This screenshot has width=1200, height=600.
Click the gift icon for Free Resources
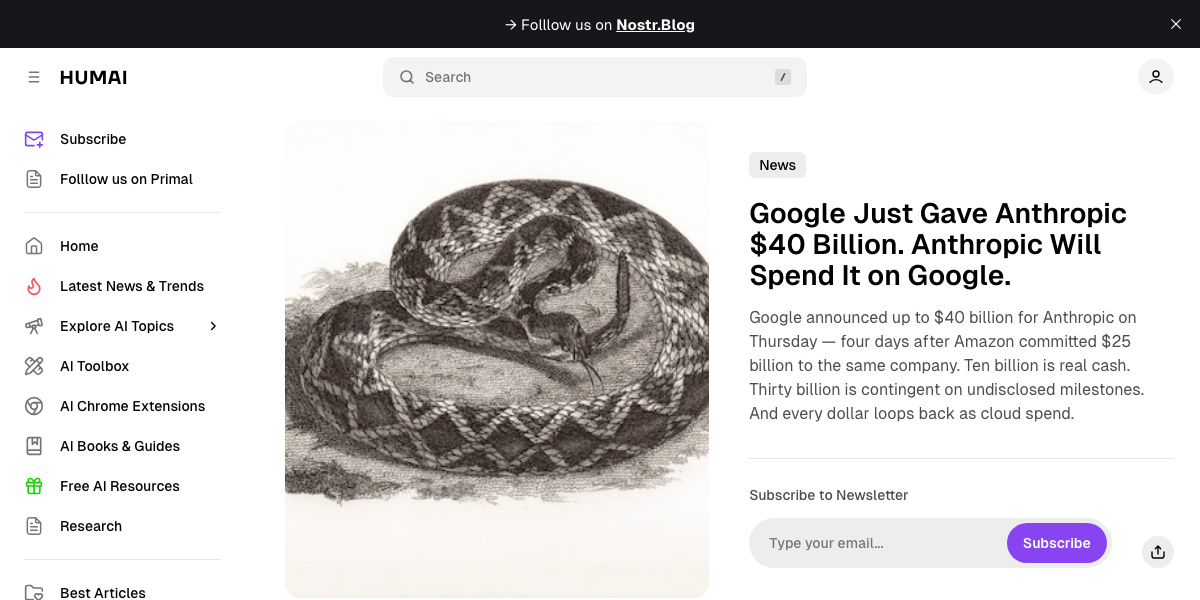tap(34, 486)
